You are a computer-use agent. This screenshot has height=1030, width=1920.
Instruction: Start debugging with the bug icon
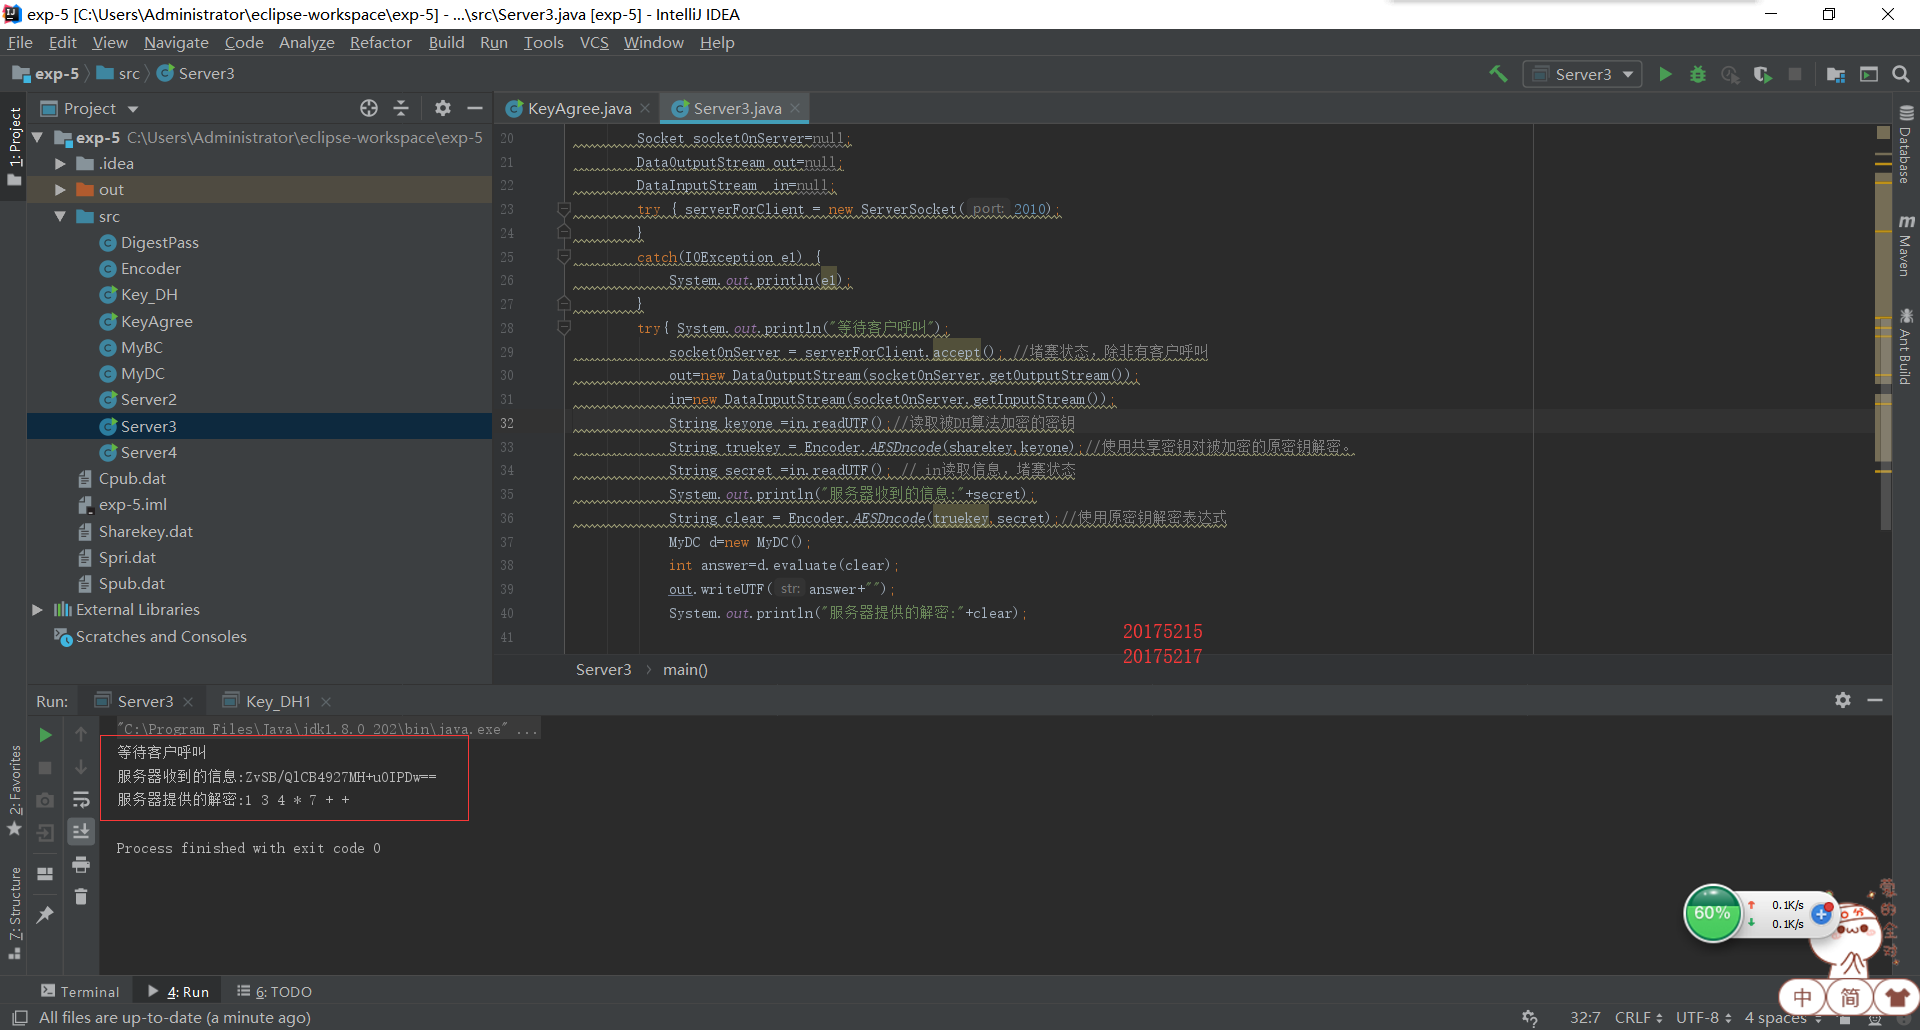pyautogui.click(x=1698, y=74)
